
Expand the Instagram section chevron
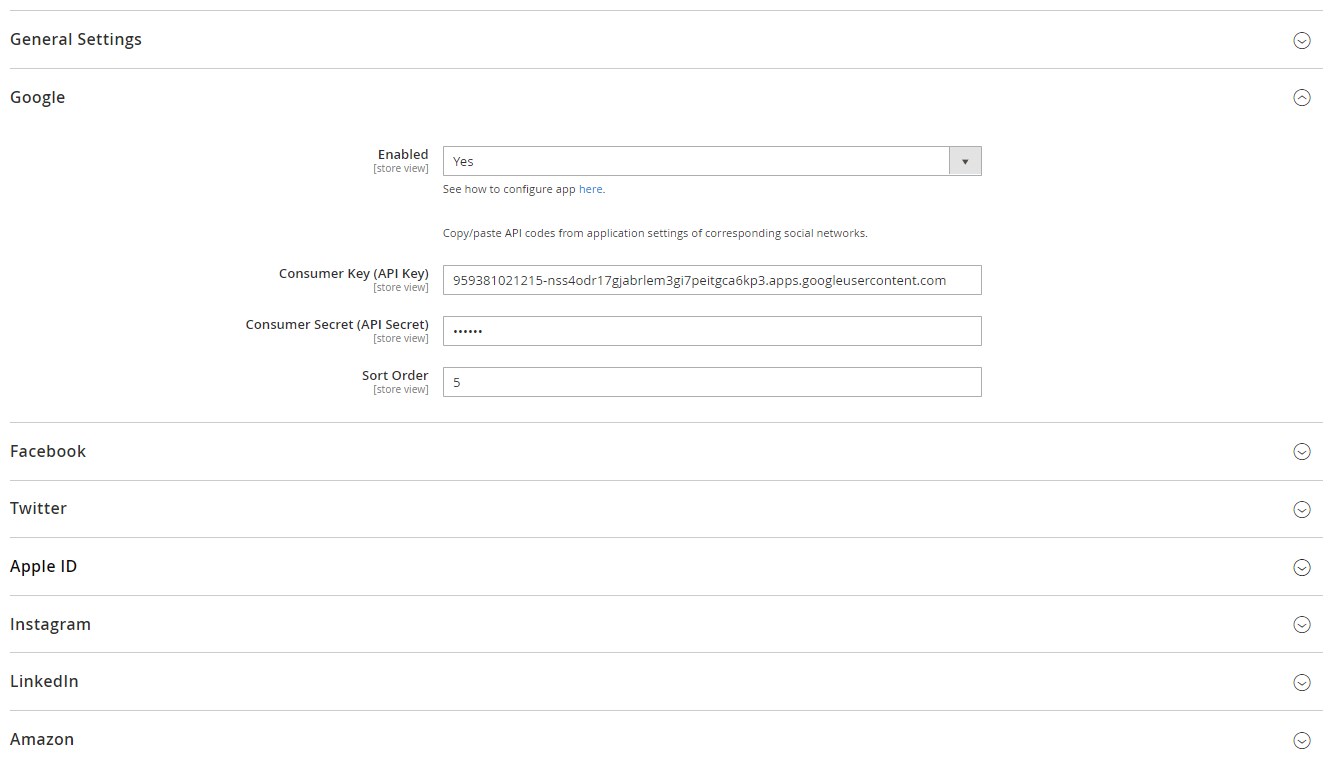(1301, 625)
